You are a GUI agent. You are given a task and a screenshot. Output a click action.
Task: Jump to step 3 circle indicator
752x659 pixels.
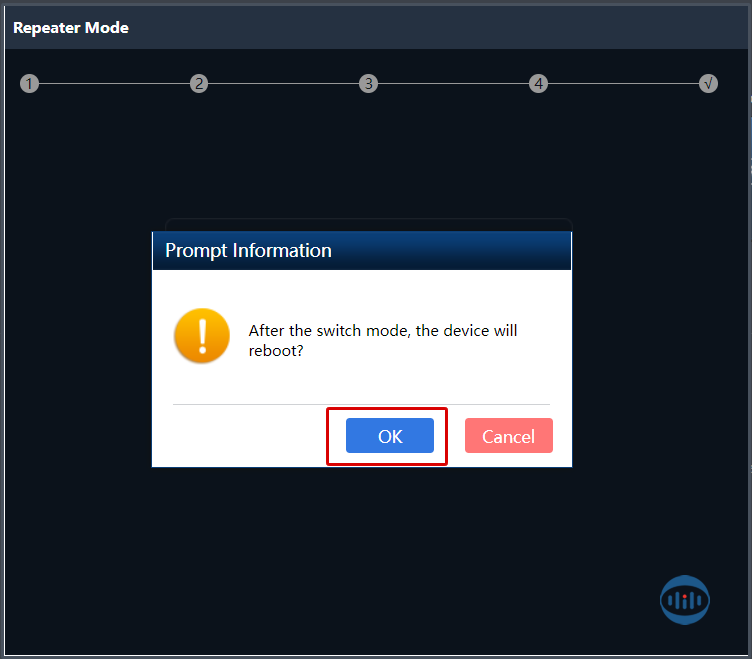(369, 84)
